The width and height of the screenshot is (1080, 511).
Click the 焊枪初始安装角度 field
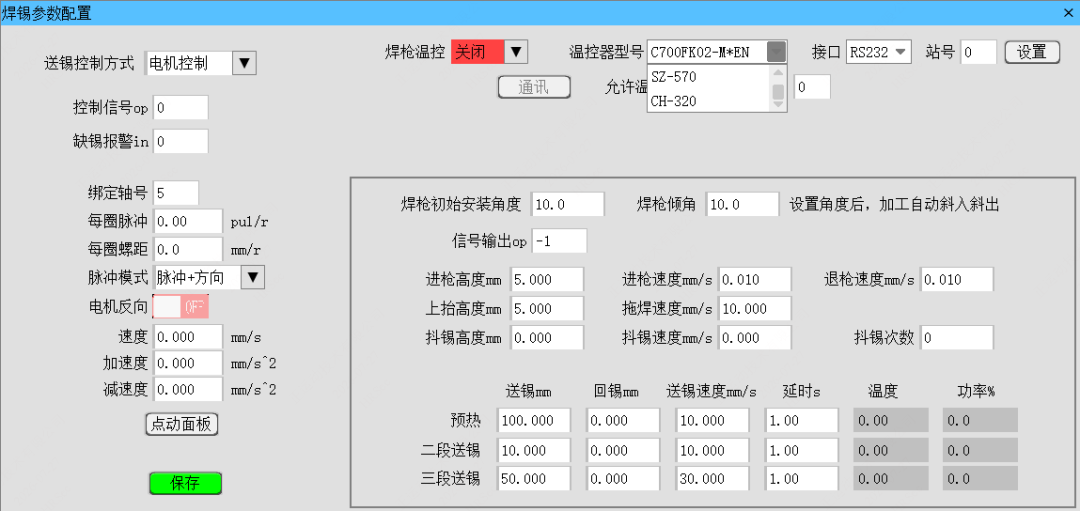(x=568, y=205)
